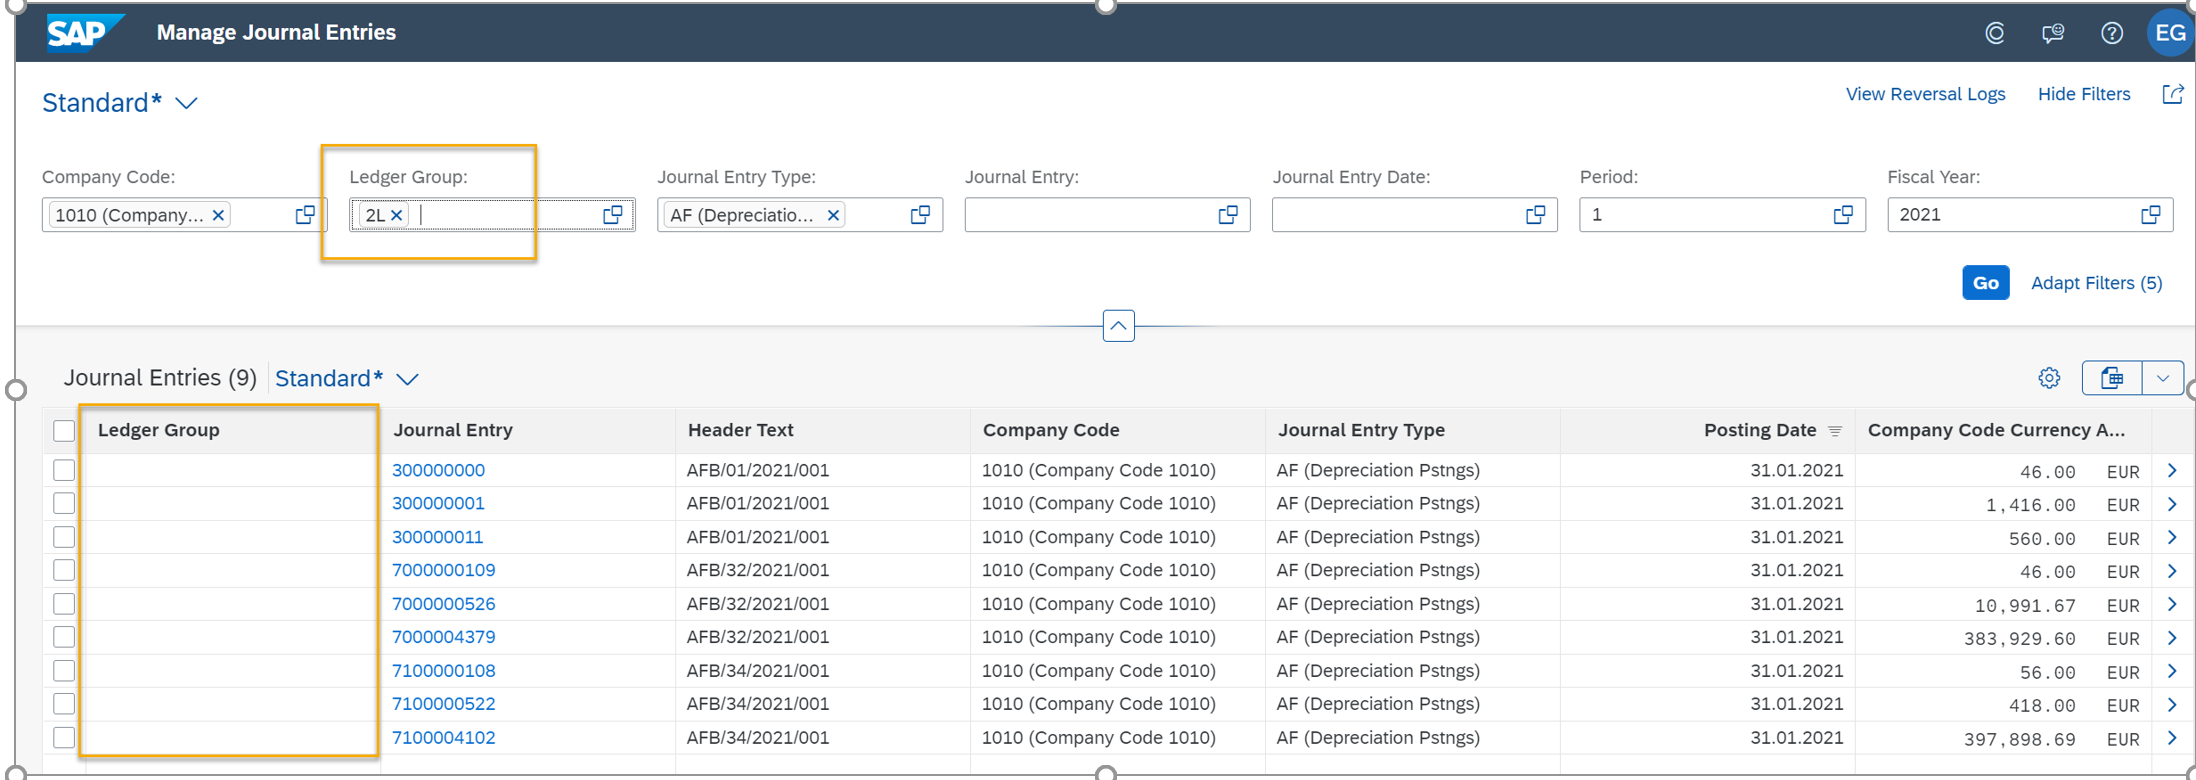This screenshot has height=780, width=2196.
Task: Open value help for Journal Entry field
Action: tap(1228, 215)
